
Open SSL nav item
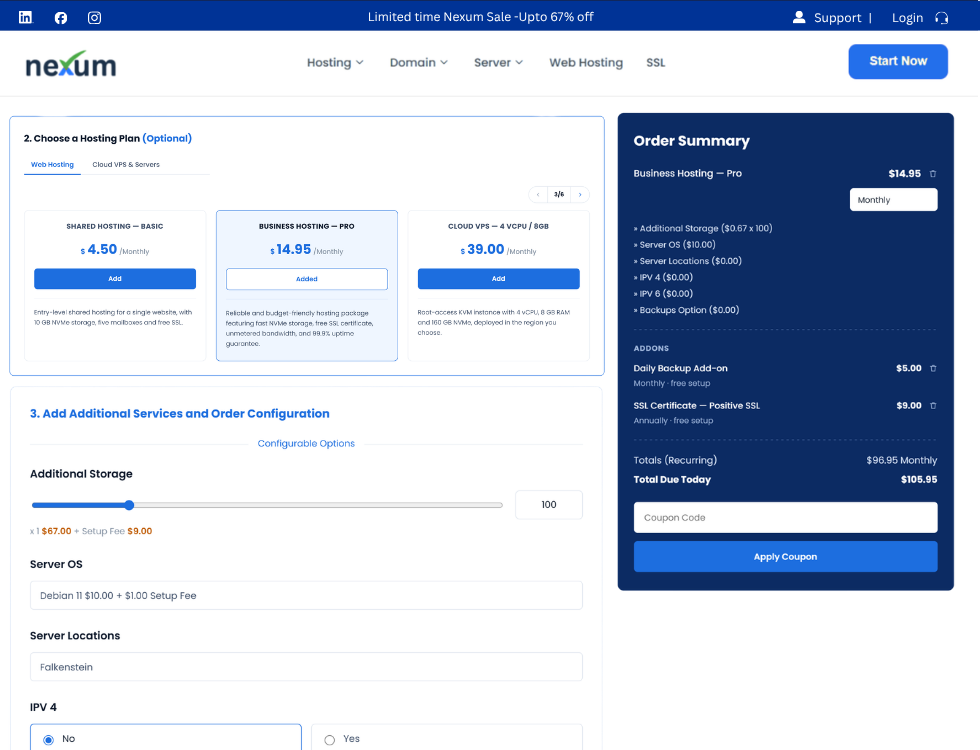tap(656, 62)
